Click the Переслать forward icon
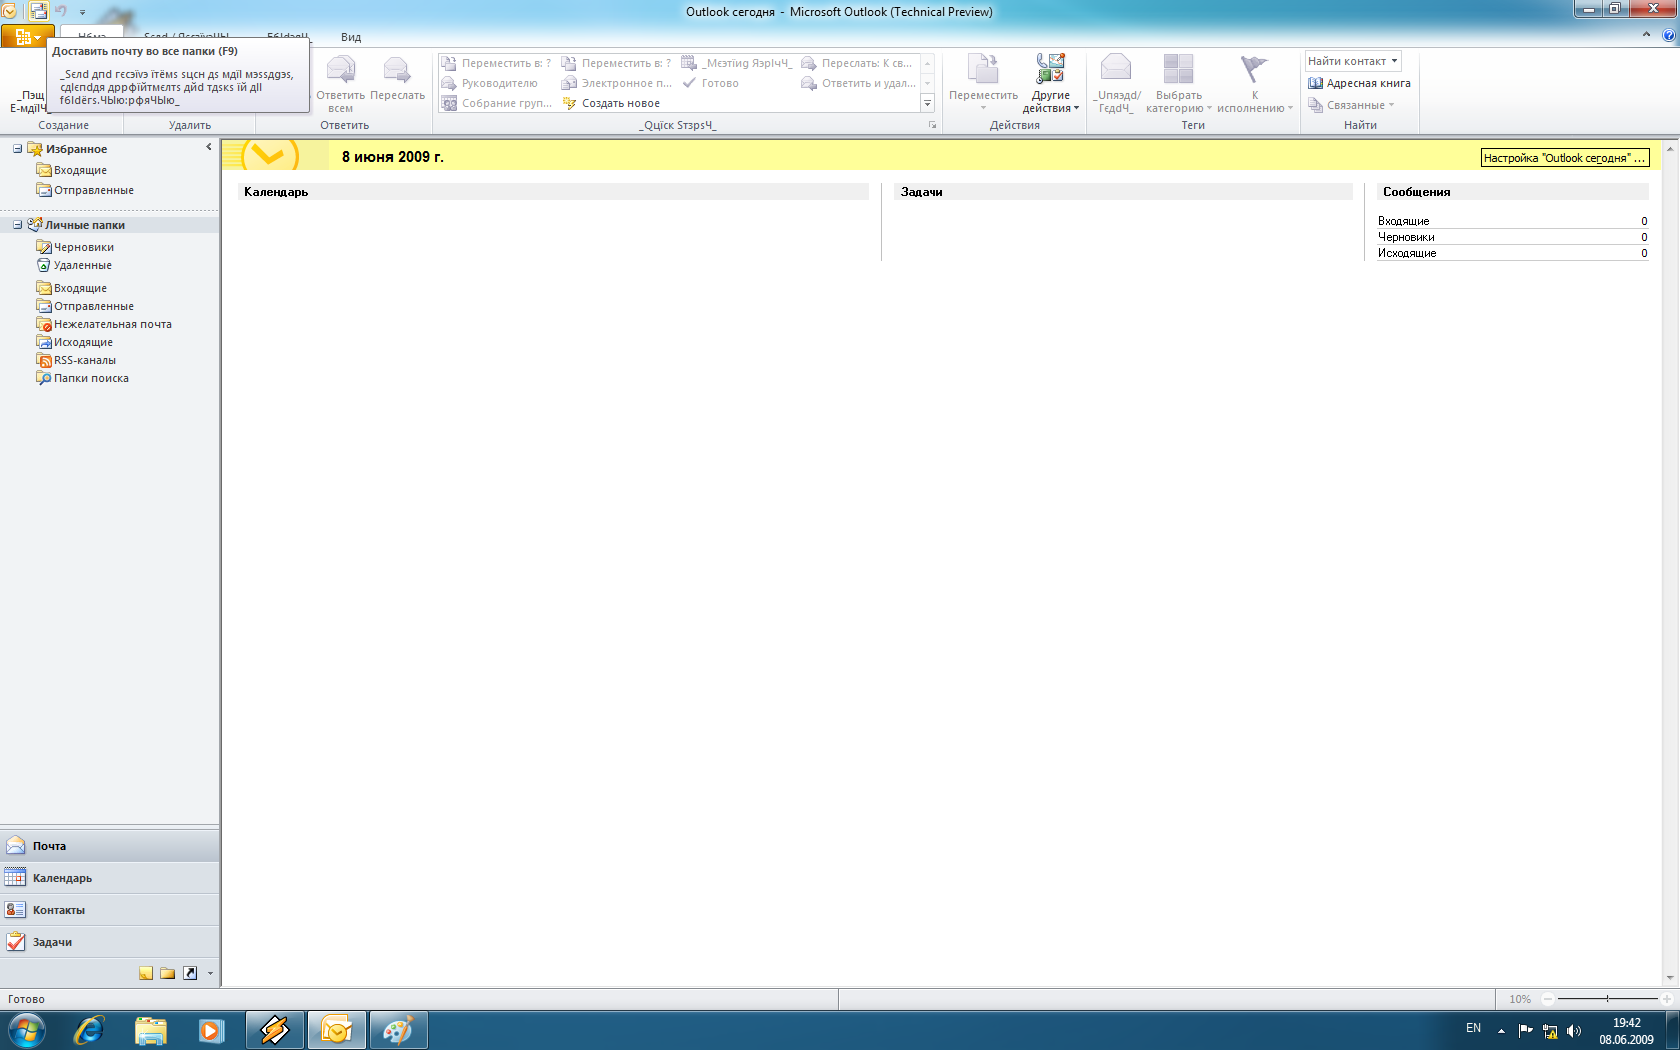Screen dimensions: 1680x1050 coord(397,78)
